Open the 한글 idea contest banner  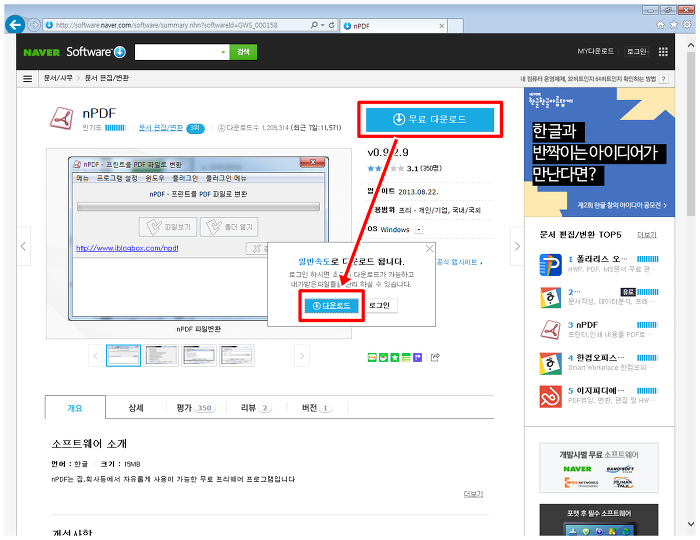tap(599, 152)
